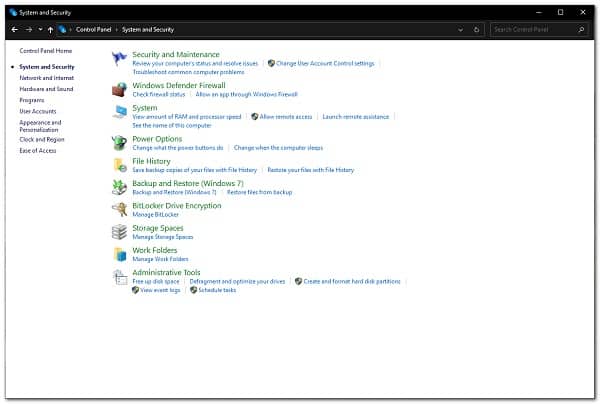Screen dimensions: 600x404
Task: Open Ease of Access category
Action: [38, 150]
